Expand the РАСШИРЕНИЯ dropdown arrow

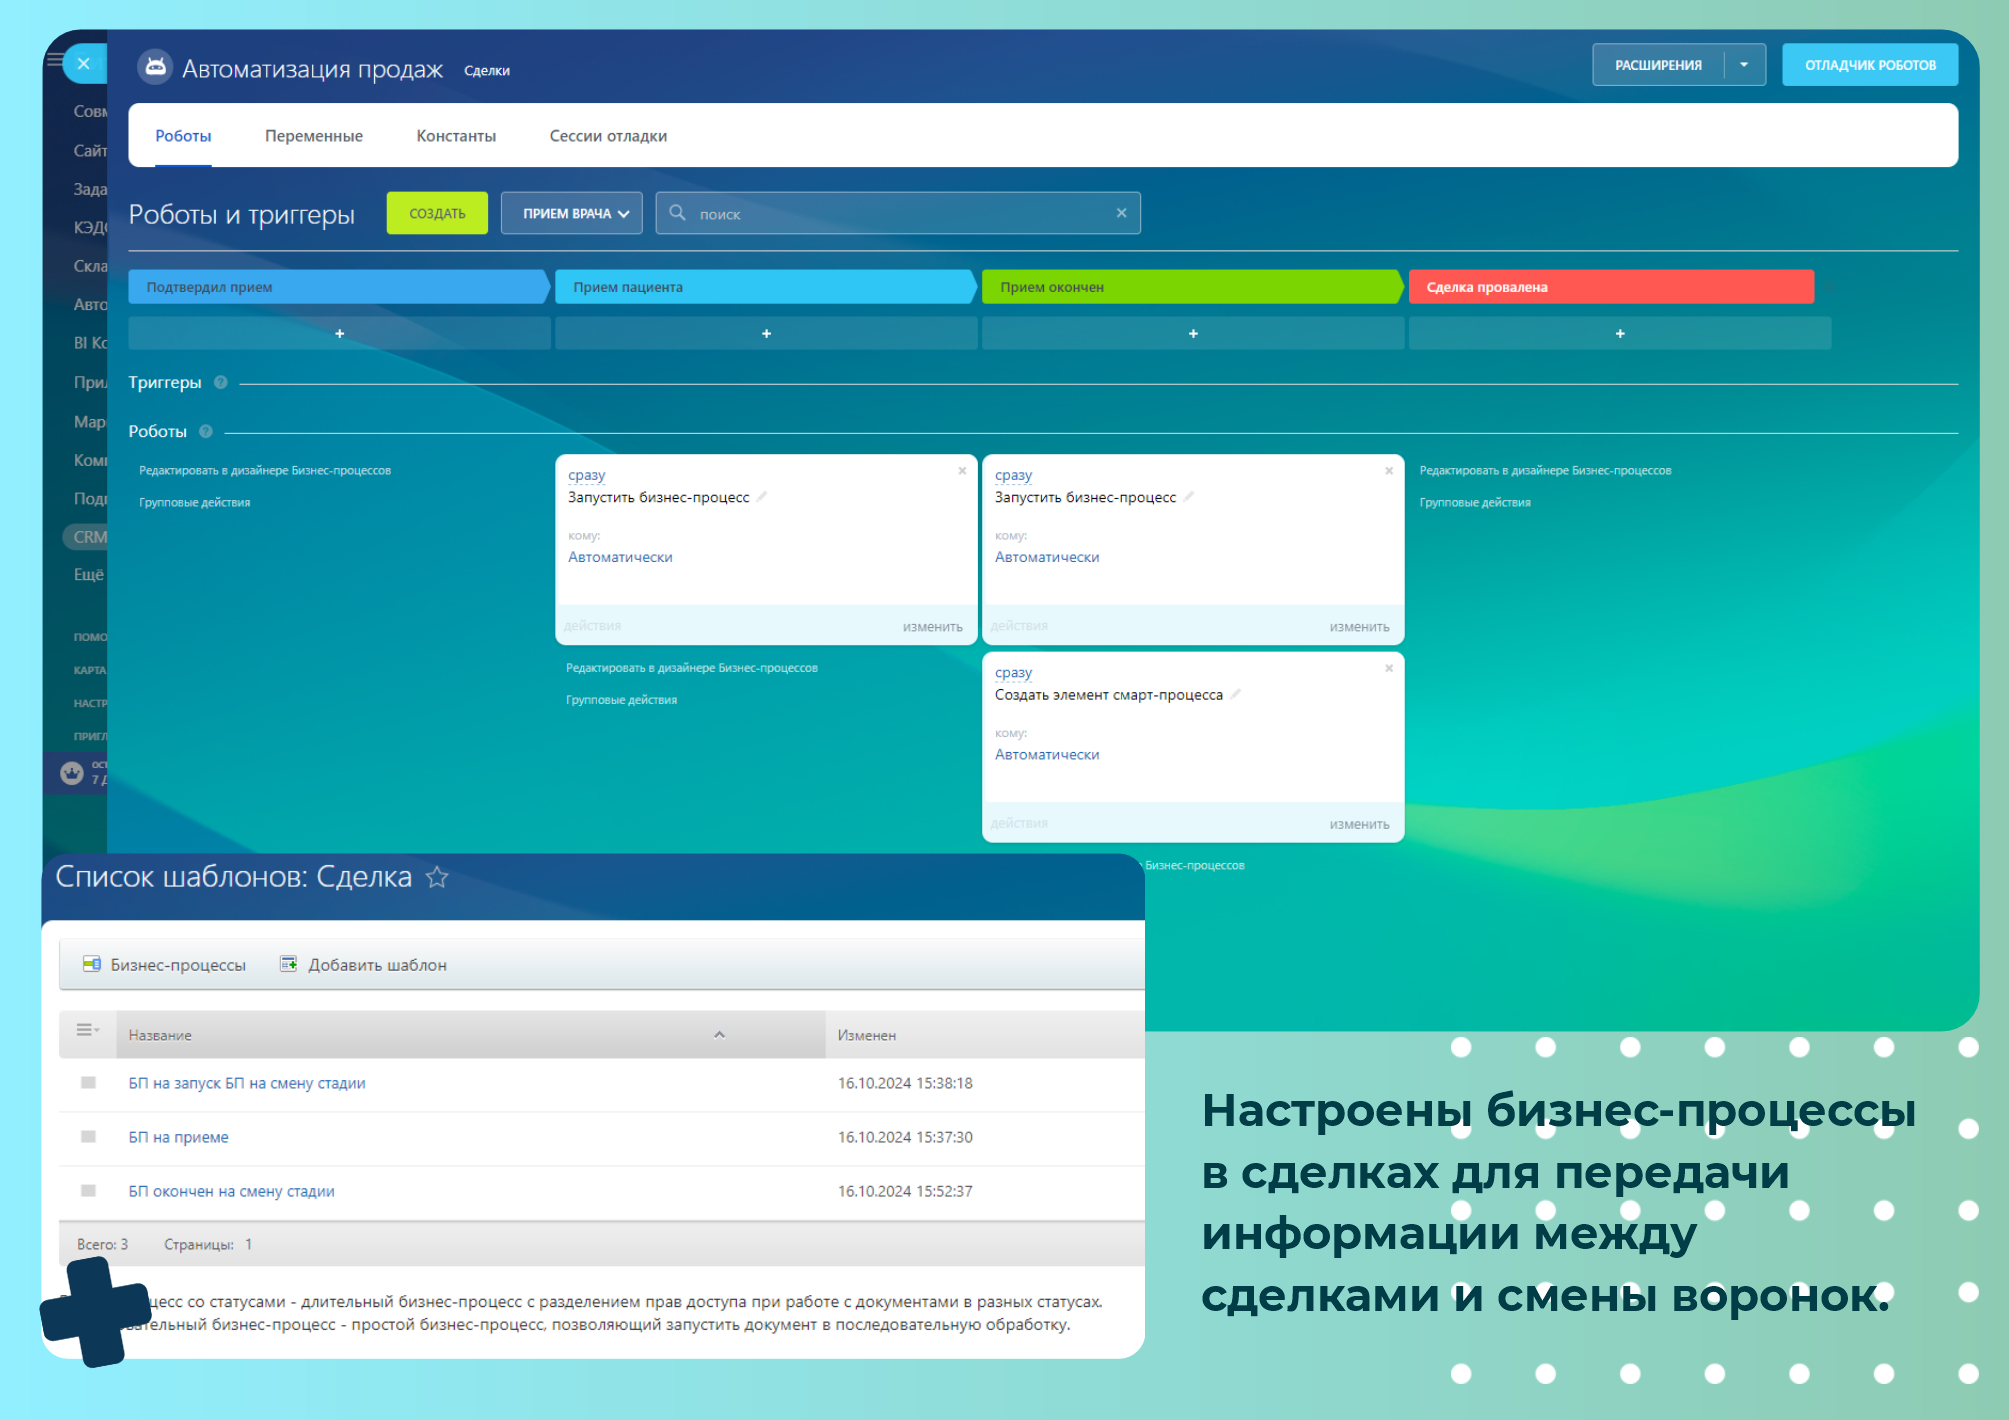pyautogui.click(x=1744, y=65)
